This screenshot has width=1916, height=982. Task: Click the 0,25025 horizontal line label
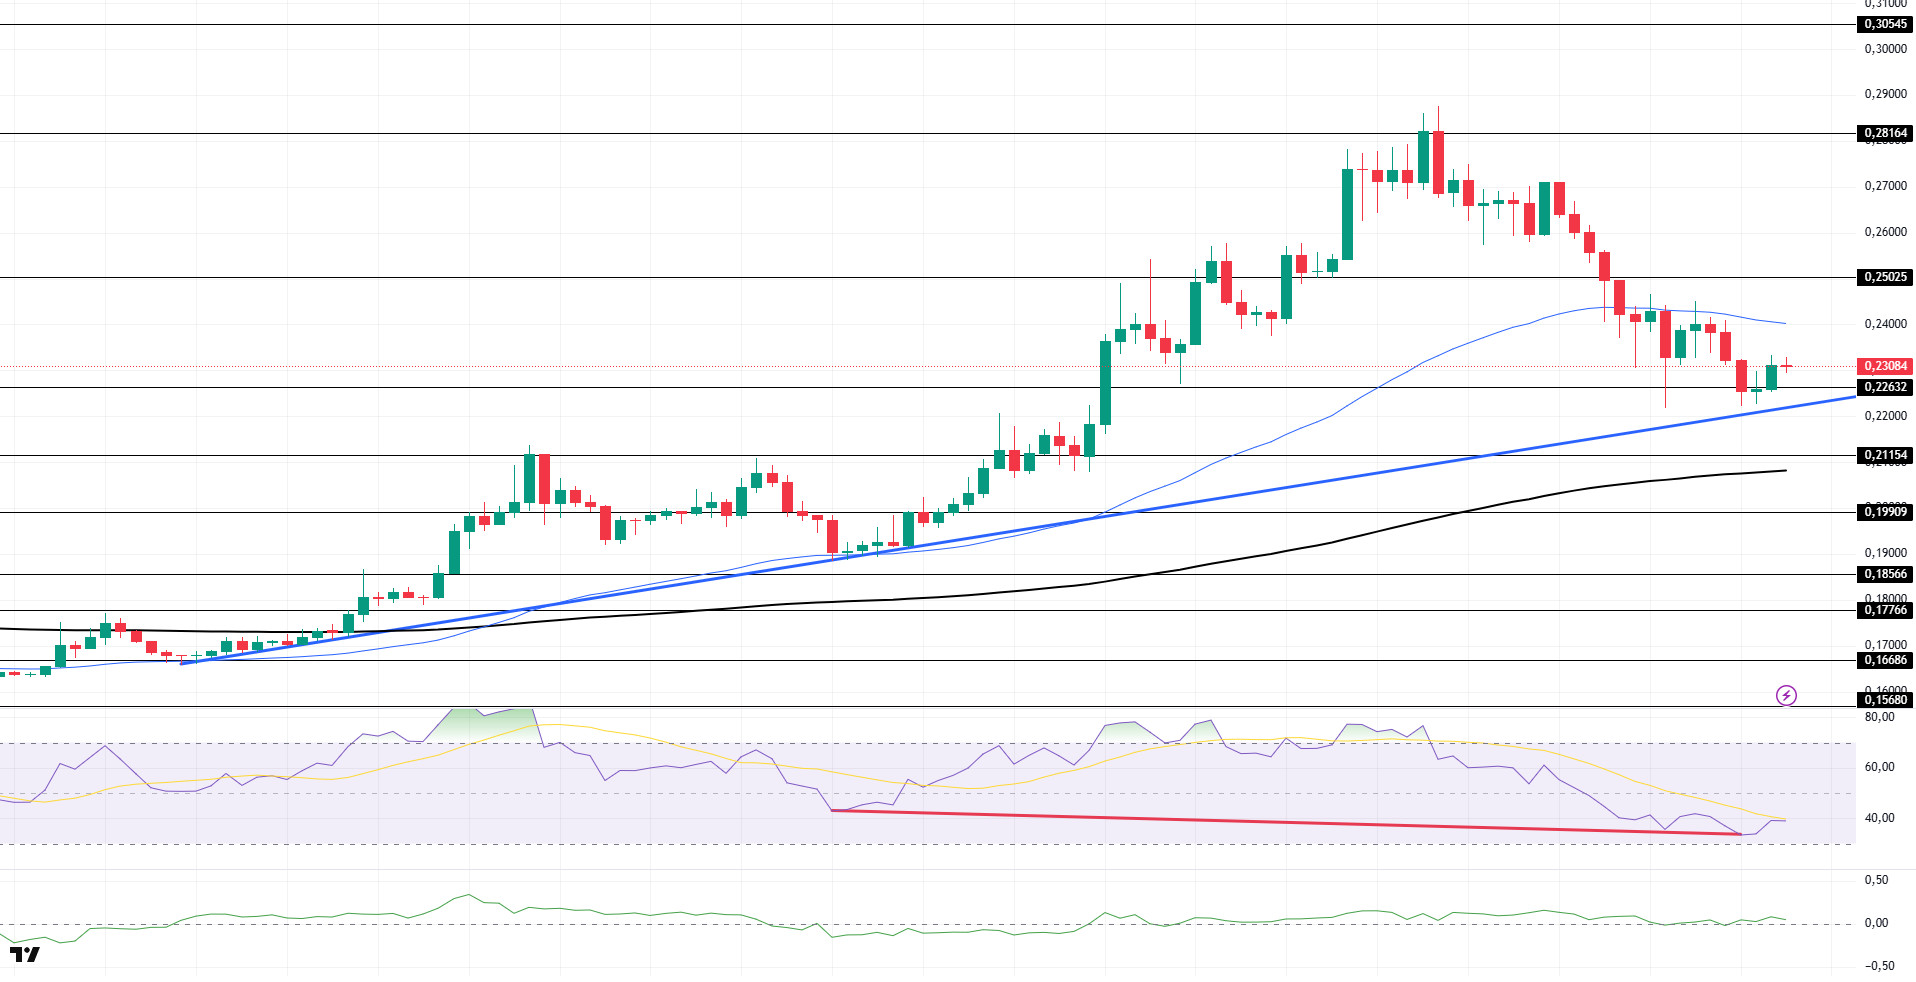[x=1885, y=277]
